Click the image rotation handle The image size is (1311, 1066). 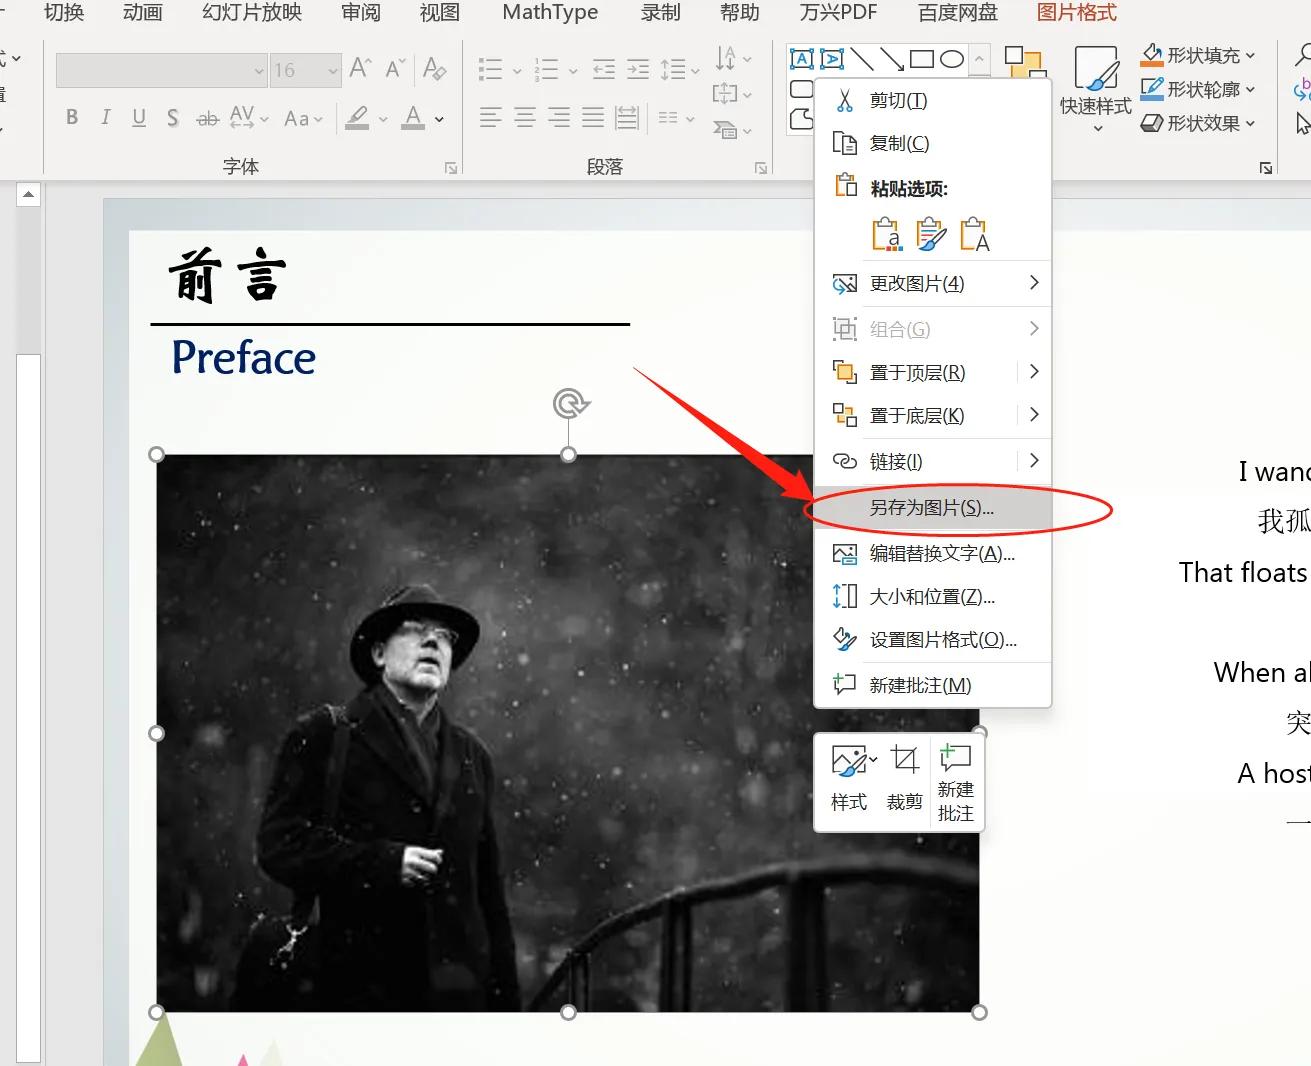click(x=570, y=403)
